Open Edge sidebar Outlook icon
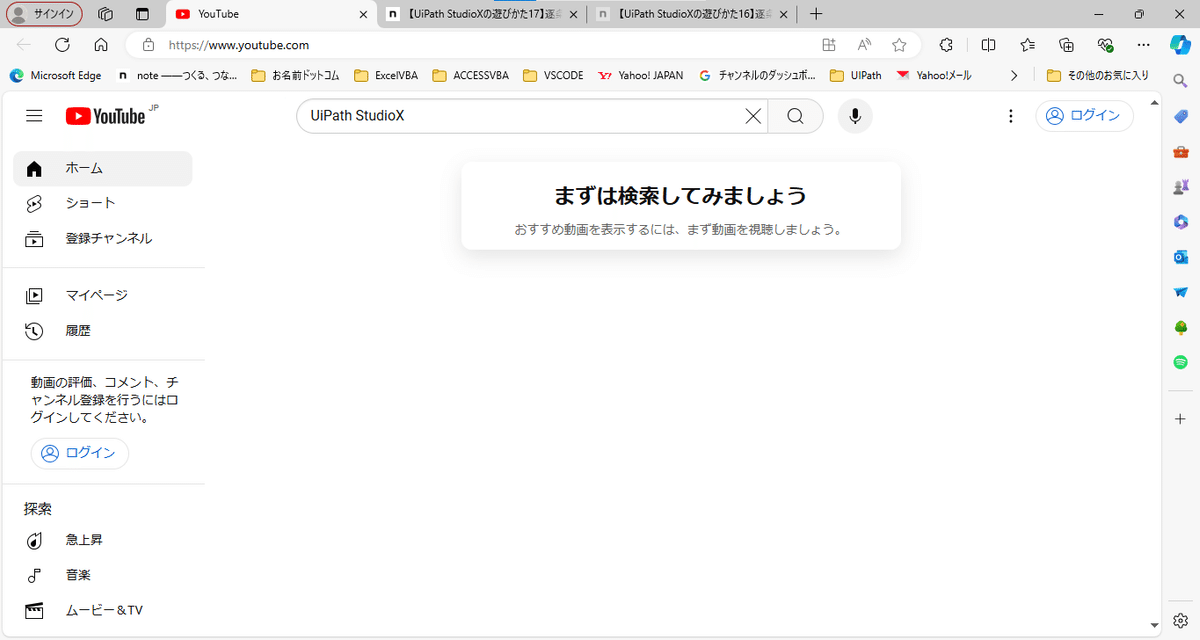1200x640 pixels. (x=1181, y=257)
